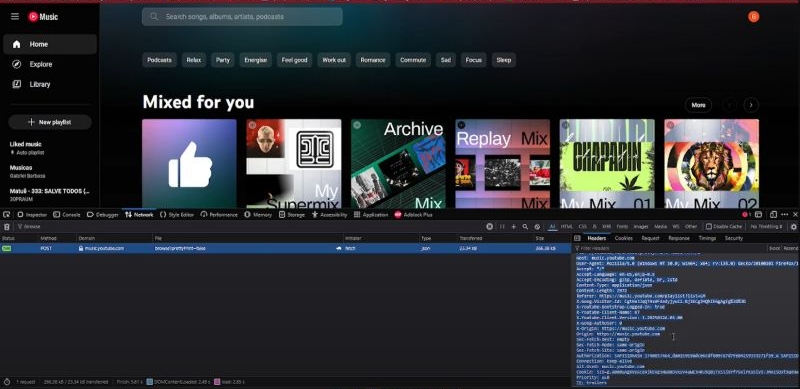
Task: Select the Party chip
Action: (223, 60)
